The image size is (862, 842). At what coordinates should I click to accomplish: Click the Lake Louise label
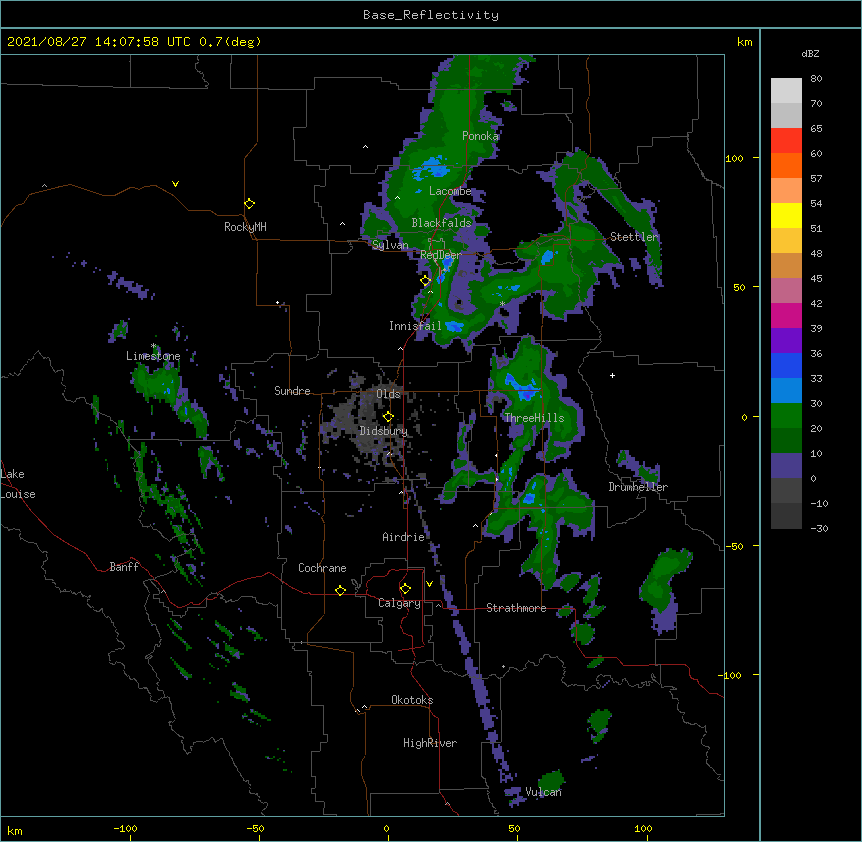(18, 484)
